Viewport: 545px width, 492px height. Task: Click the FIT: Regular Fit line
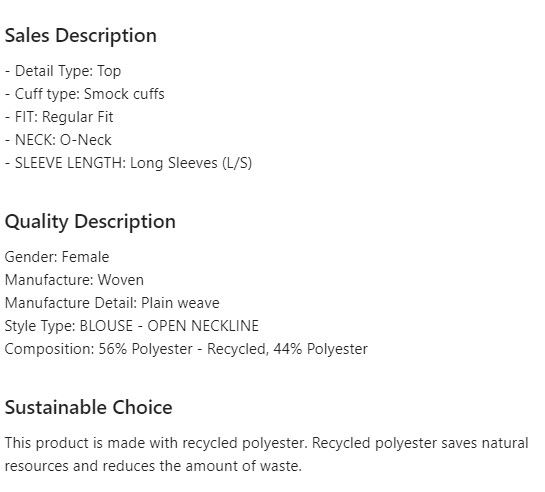(59, 117)
